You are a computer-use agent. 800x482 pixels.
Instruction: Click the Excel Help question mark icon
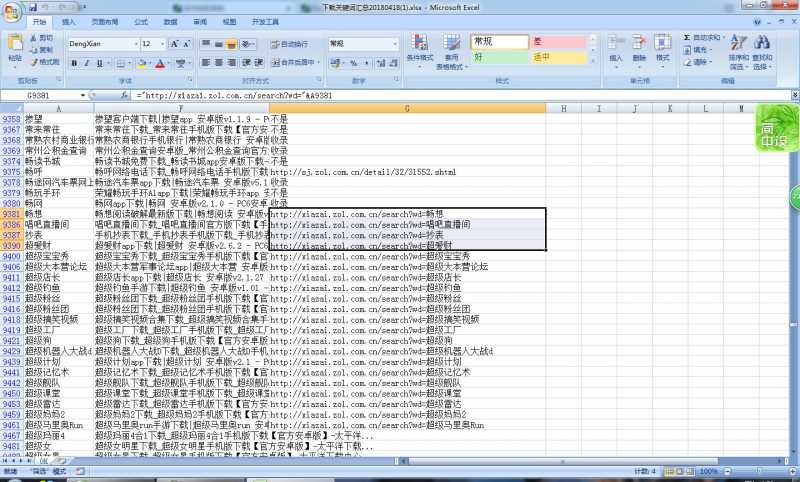tap(757, 22)
